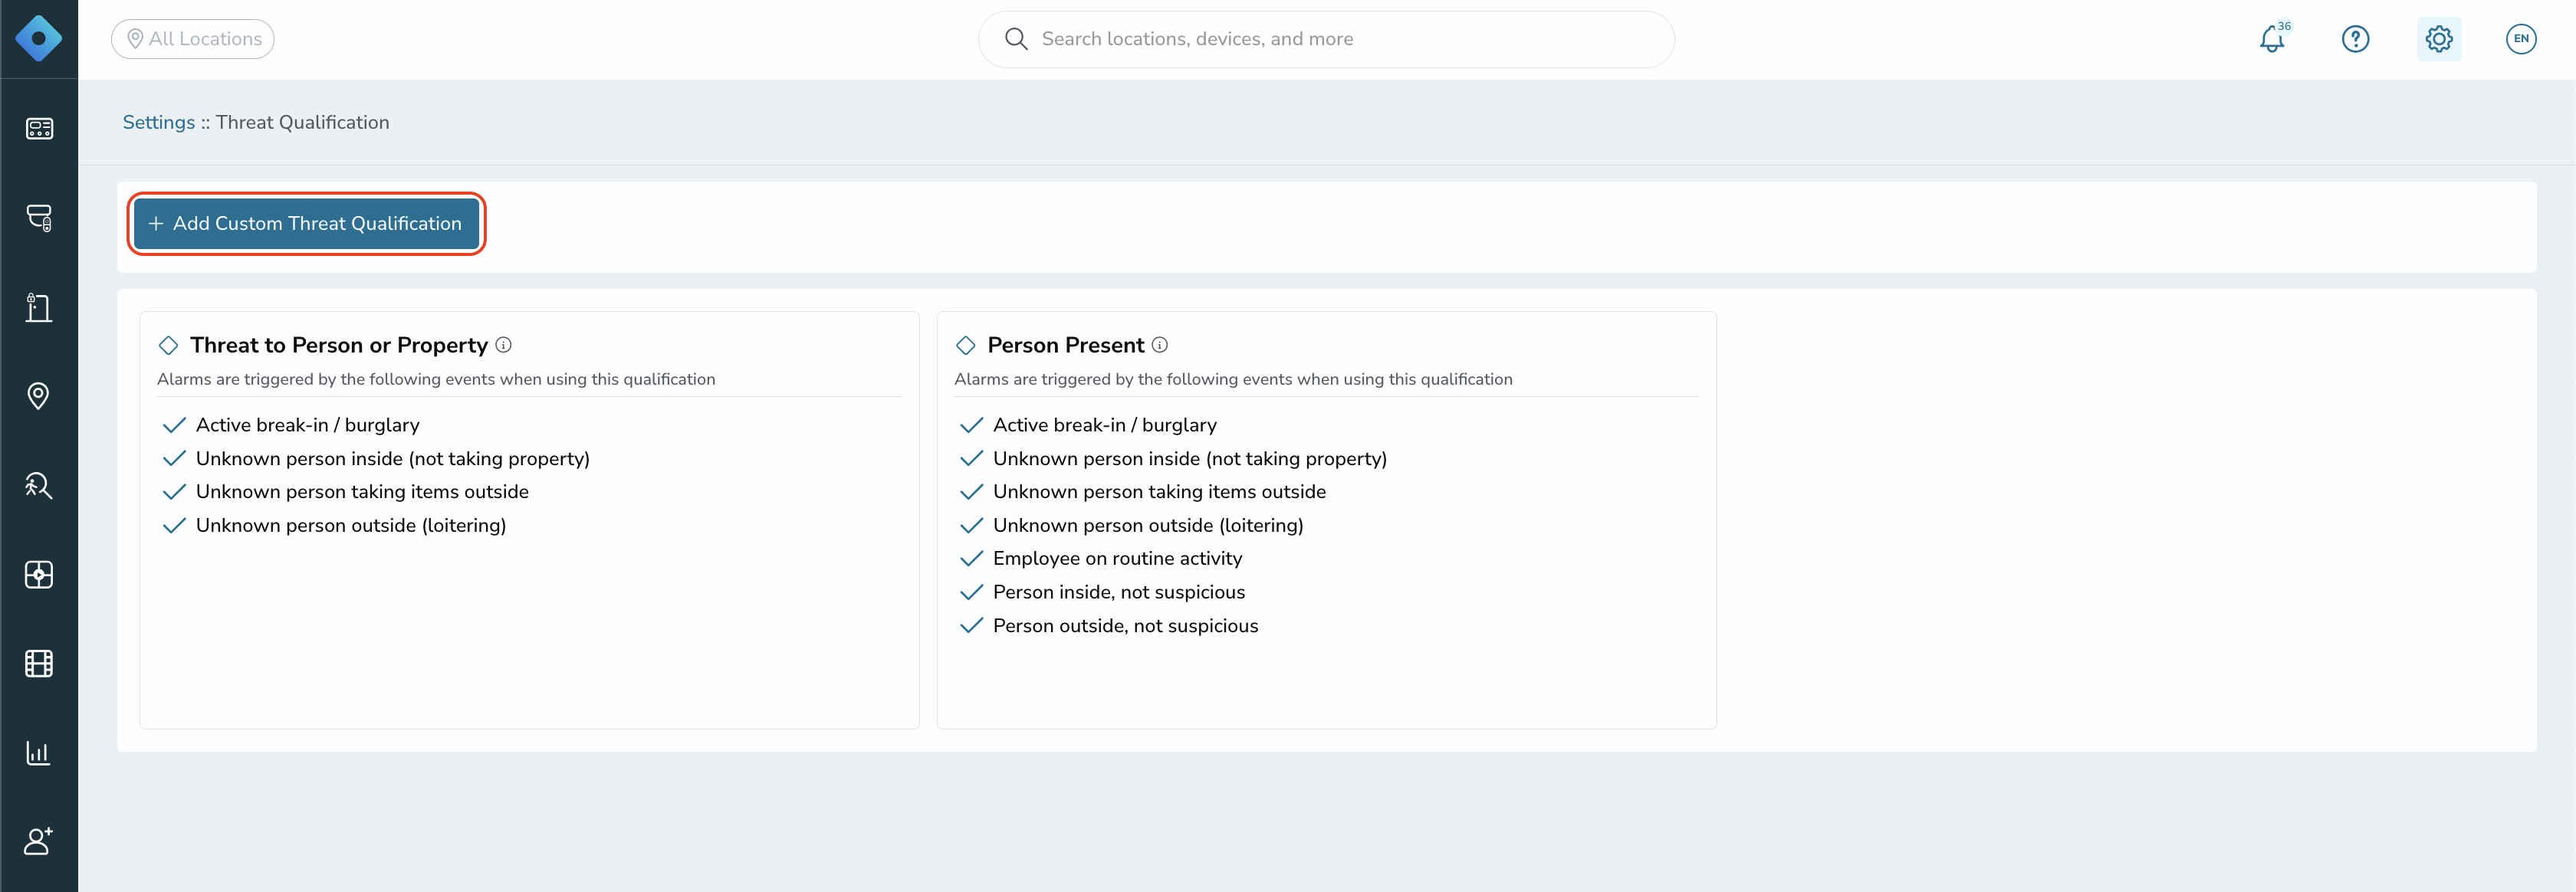Click the EN language selector
Image resolution: width=2576 pixels, height=892 pixels.
click(2521, 39)
